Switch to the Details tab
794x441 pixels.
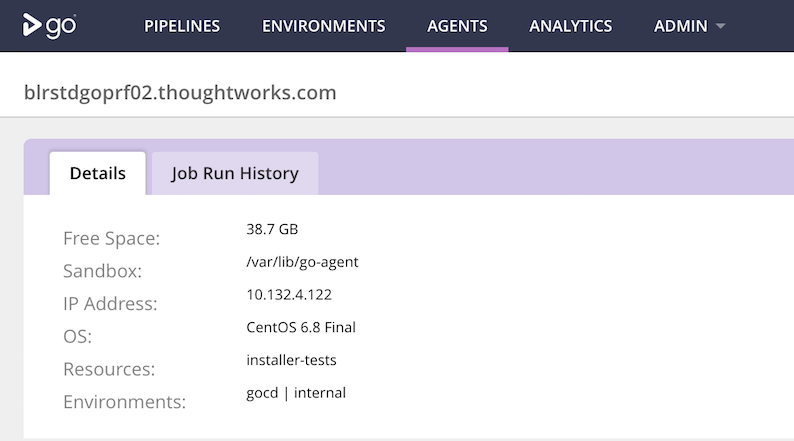98,173
